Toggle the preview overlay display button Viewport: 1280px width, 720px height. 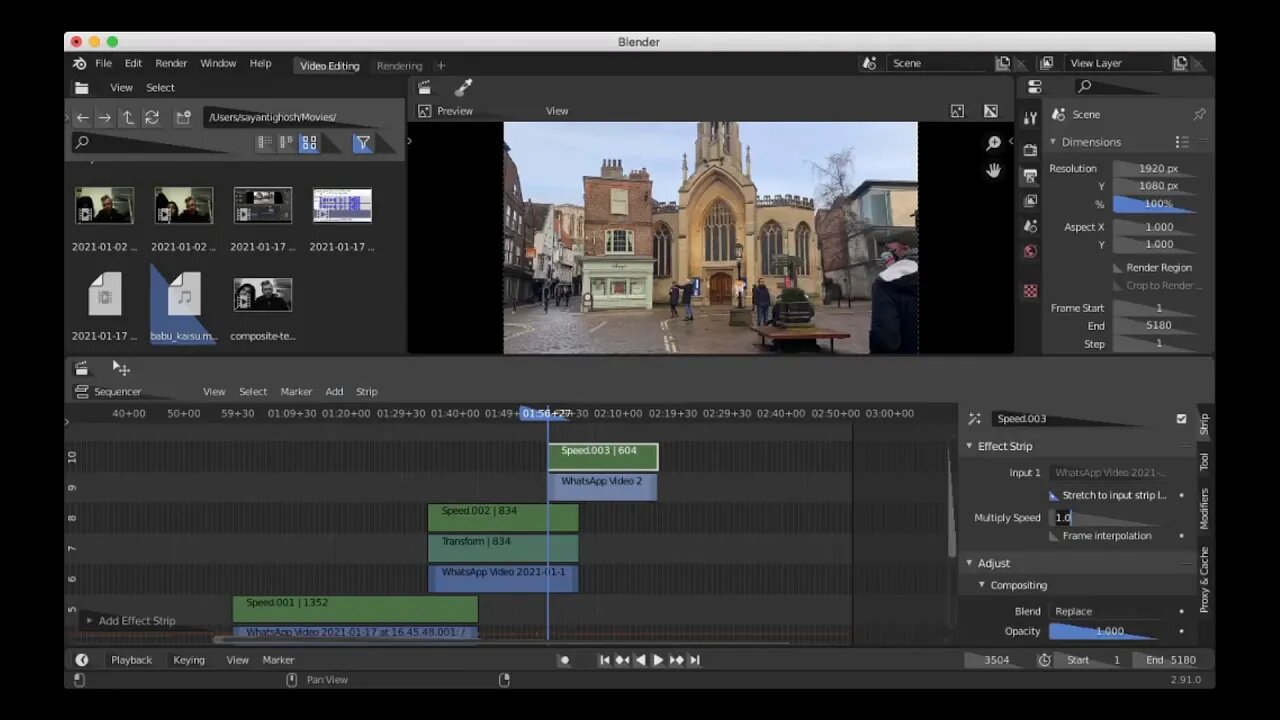click(957, 111)
